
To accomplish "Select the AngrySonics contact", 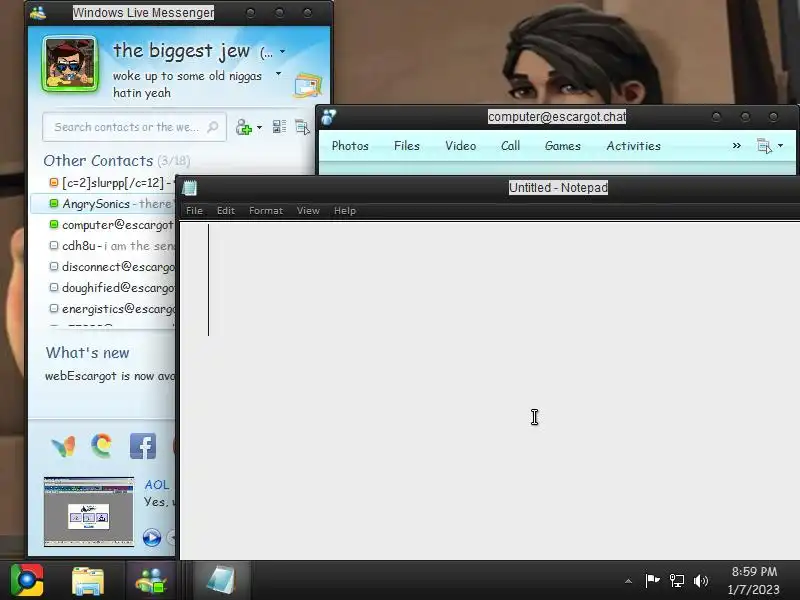I will pos(103,204).
